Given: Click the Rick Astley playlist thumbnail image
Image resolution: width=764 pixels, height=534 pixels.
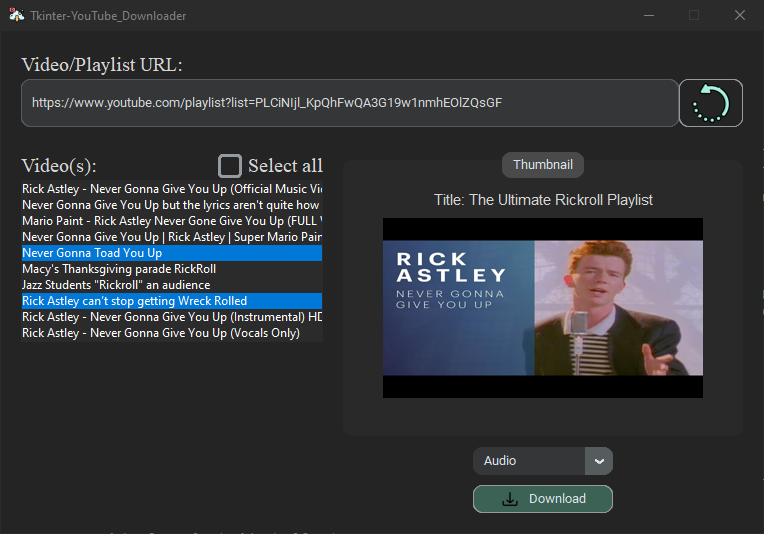Looking at the screenshot, I should 543,308.
